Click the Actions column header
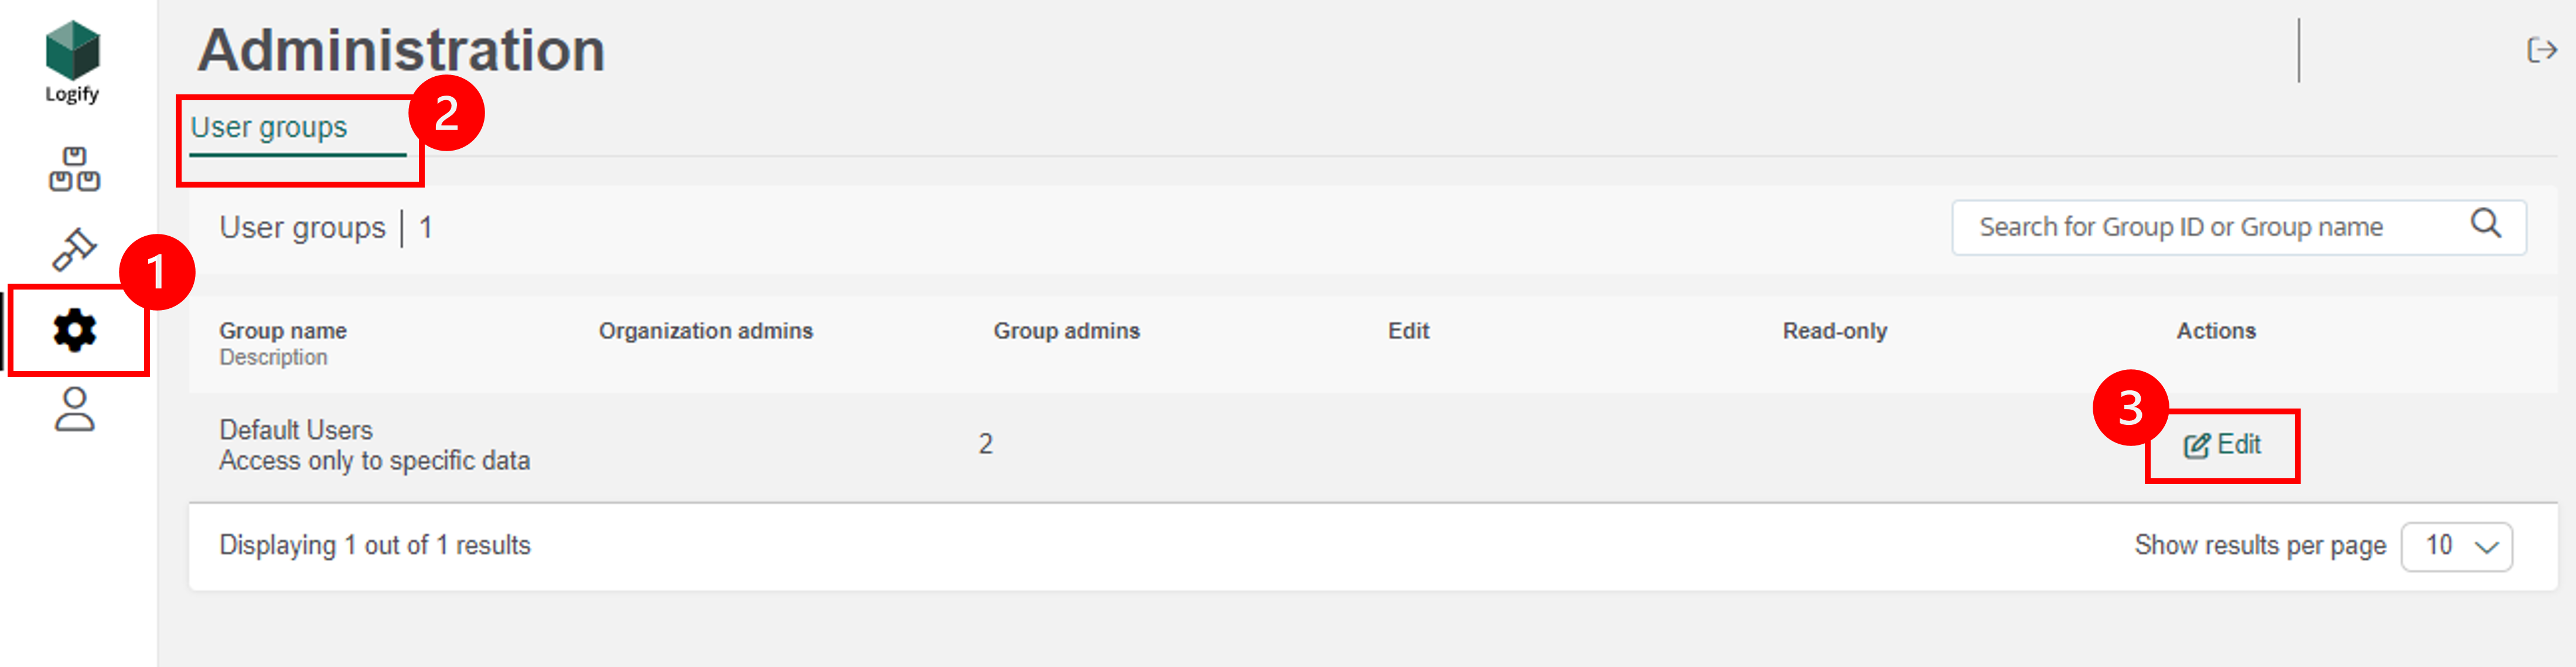 2216,331
